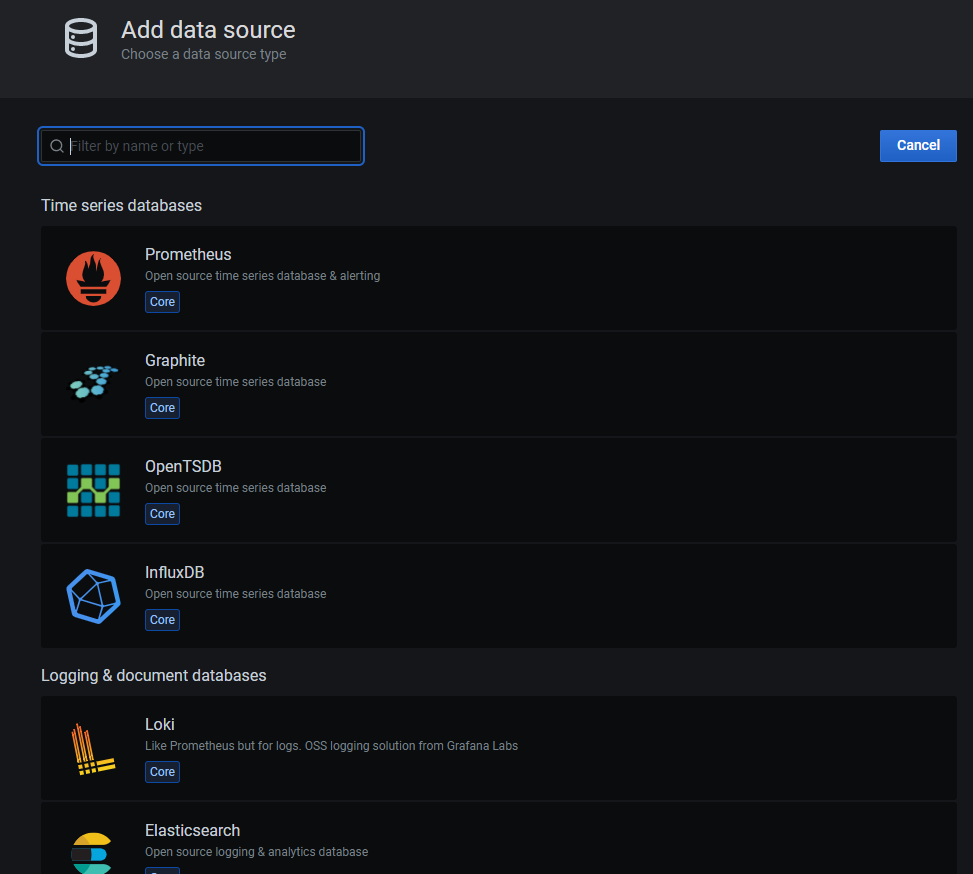The width and height of the screenshot is (973, 874).
Task: Click the InfluxDB polyhedron logo
Action: (x=93, y=596)
